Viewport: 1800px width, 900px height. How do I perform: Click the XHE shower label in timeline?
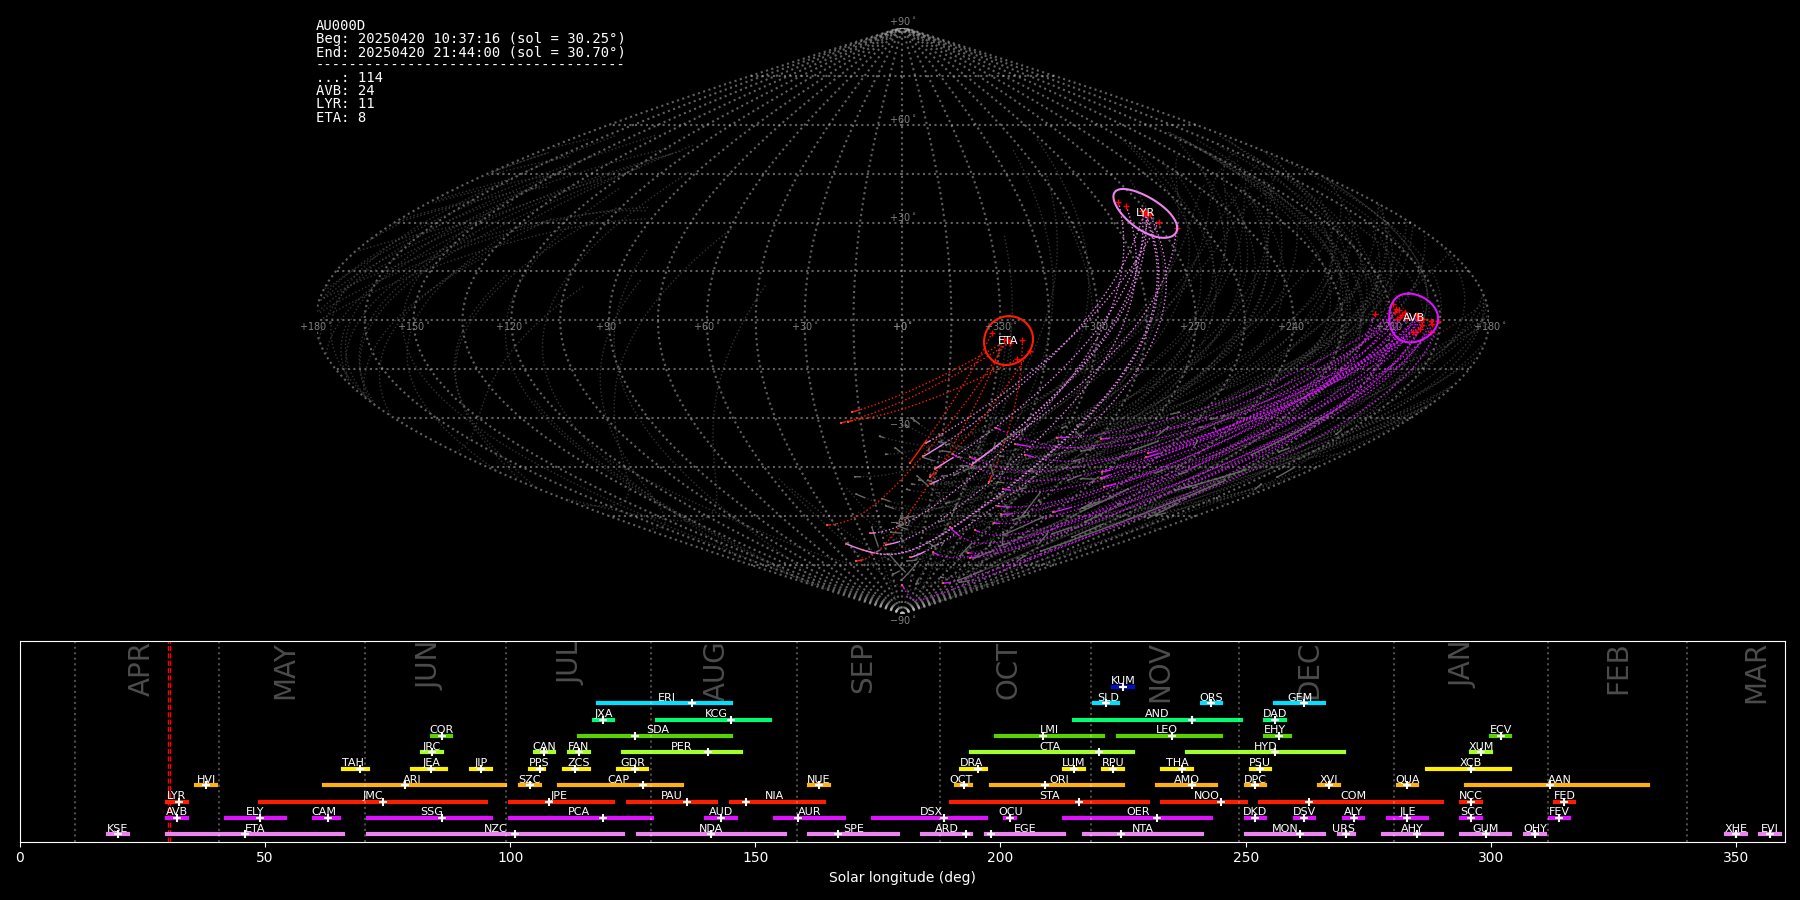(1735, 829)
